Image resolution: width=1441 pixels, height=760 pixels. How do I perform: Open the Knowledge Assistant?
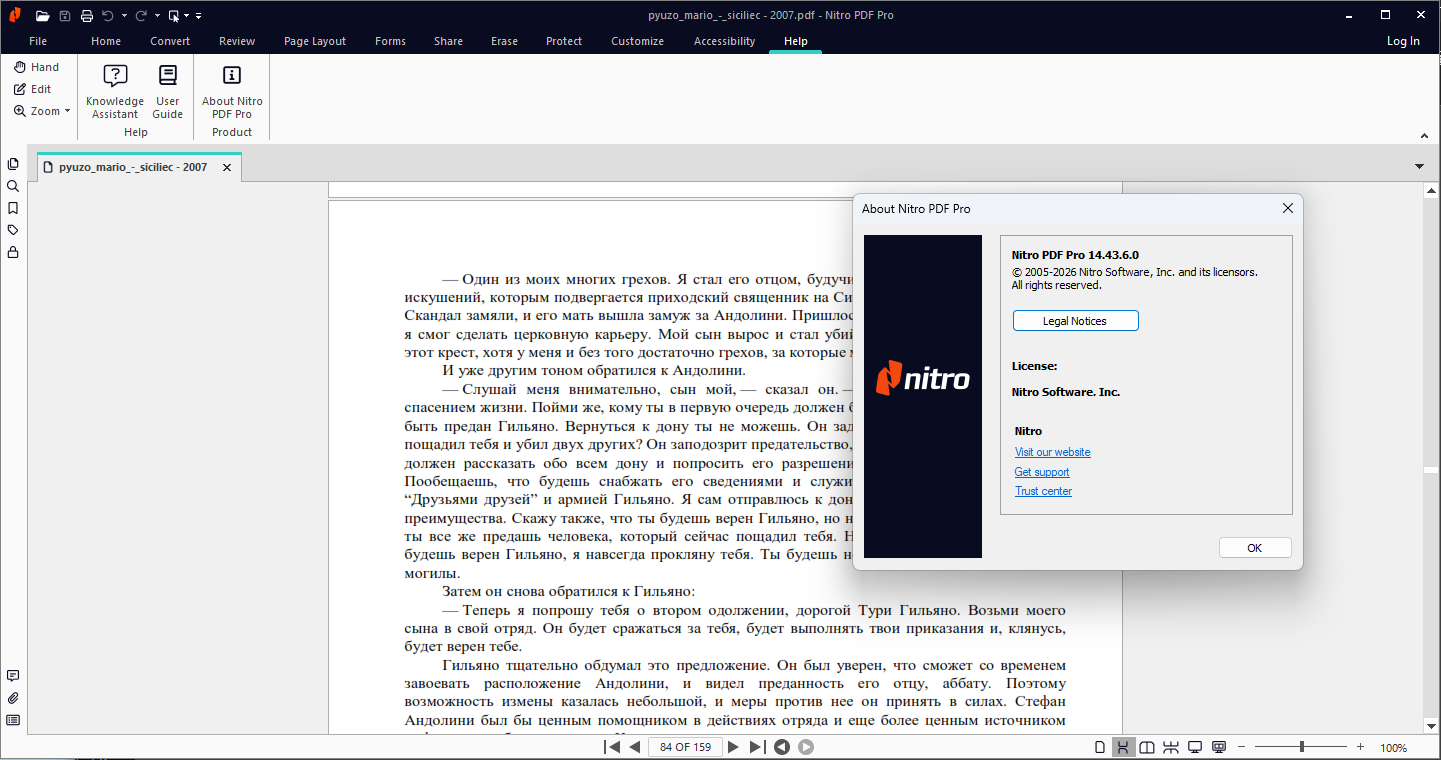point(115,91)
